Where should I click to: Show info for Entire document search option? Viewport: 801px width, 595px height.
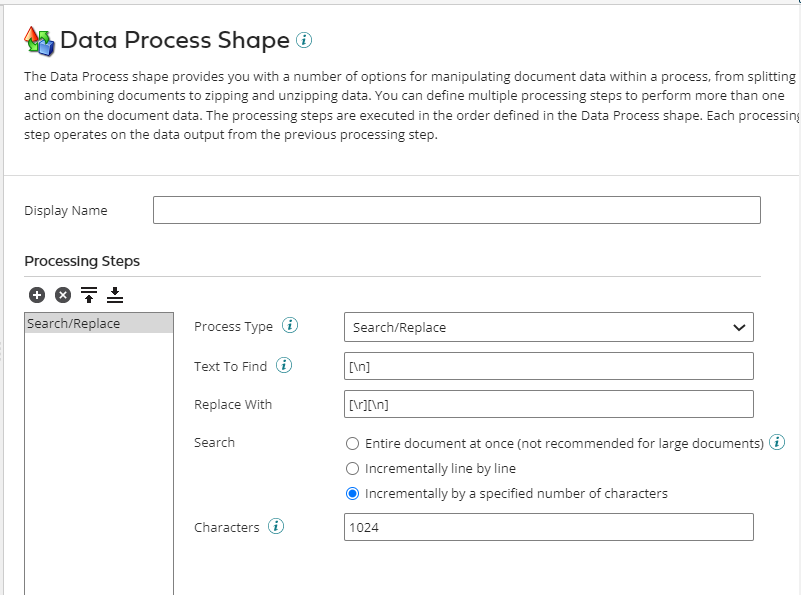777,442
